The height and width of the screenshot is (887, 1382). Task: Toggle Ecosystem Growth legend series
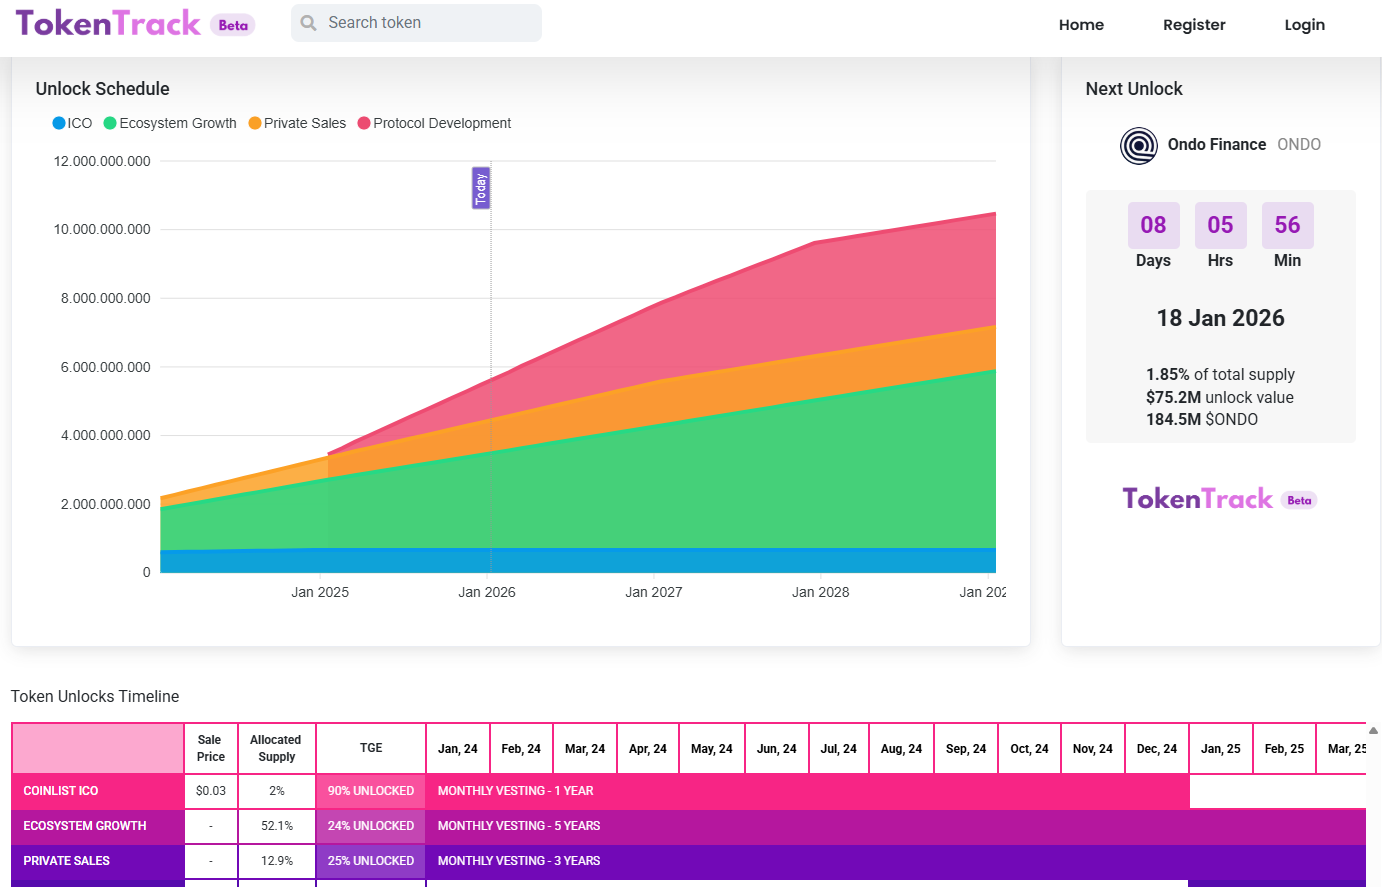170,123
